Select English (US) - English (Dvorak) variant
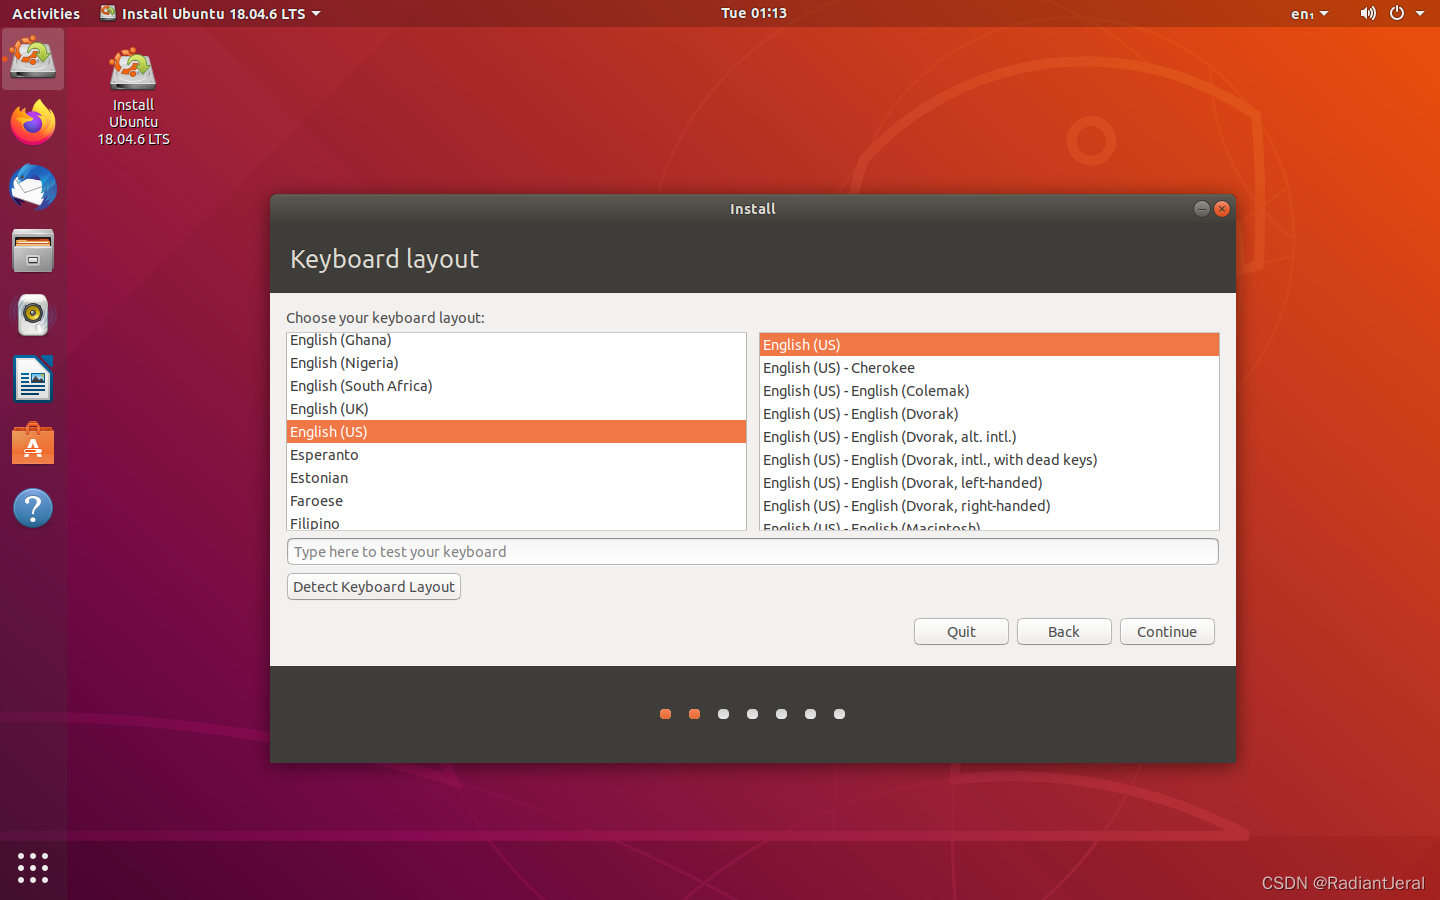 click(989, 414)
